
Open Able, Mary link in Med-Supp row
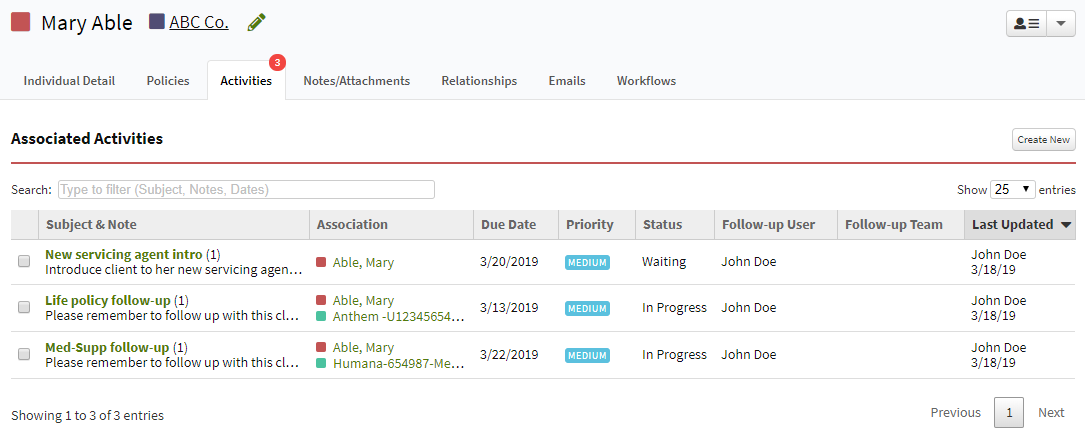click(363, 348)
